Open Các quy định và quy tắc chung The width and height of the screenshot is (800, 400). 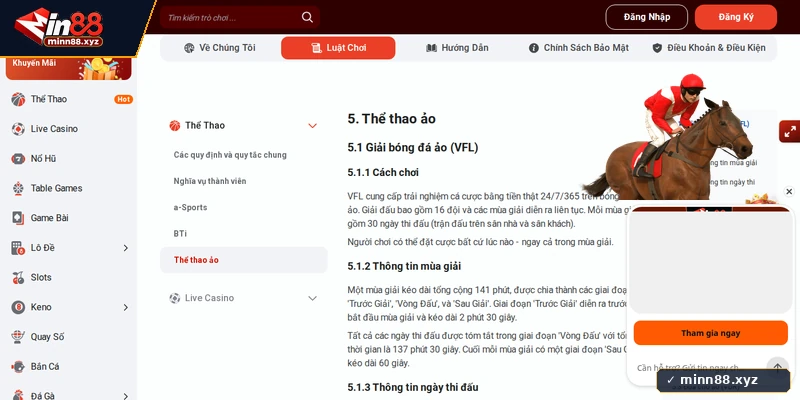pyautogui.click(x=230, y=155)
